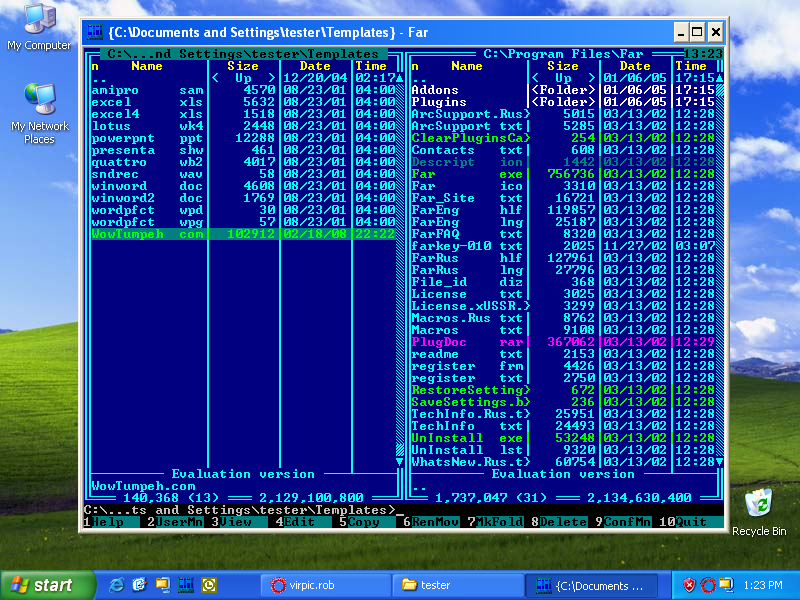This screenshot has width=800, height=600.
Task: Select UnInstall exe file row
Action: click(x=563, y=438)
